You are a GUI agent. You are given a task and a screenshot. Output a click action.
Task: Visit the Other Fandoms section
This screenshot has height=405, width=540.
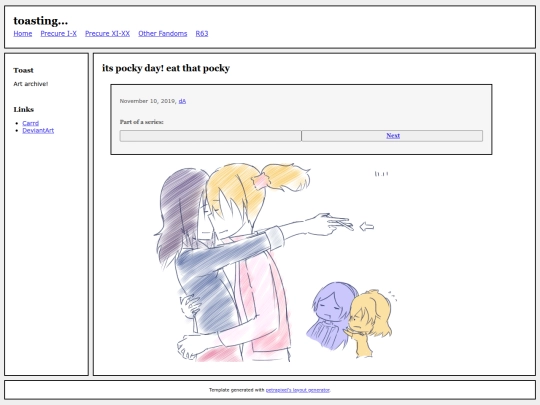tap(163, 33)
